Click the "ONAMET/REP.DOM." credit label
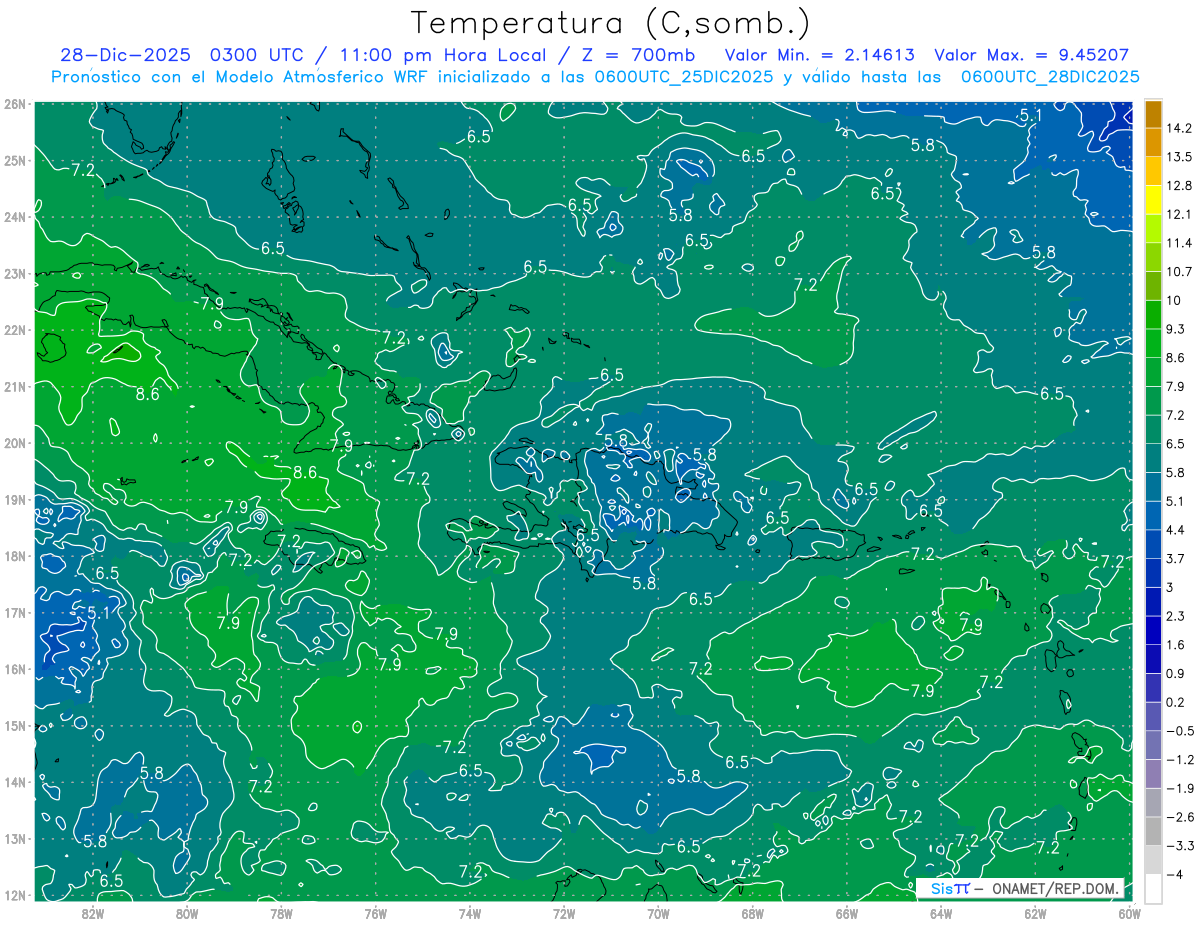The width and height of the screenshot is (1200, 927). (x=1055, y=889)
